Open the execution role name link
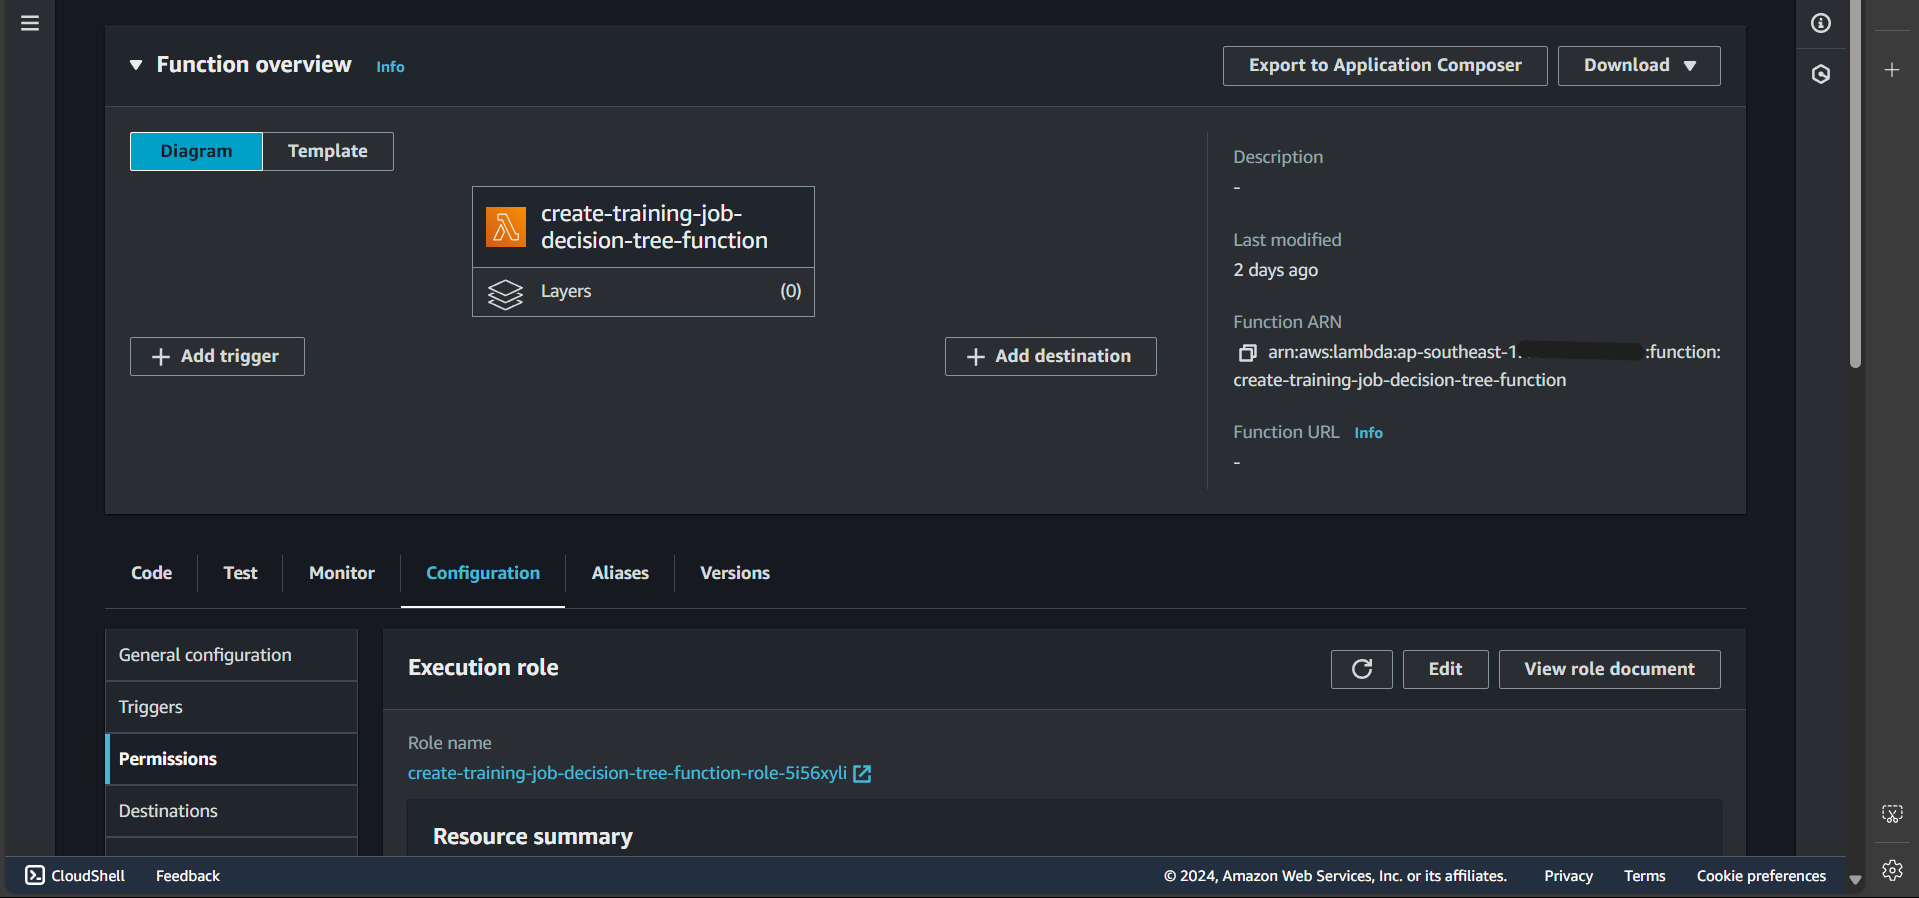Screen dimensions: 1919x898 pos(627,773)
